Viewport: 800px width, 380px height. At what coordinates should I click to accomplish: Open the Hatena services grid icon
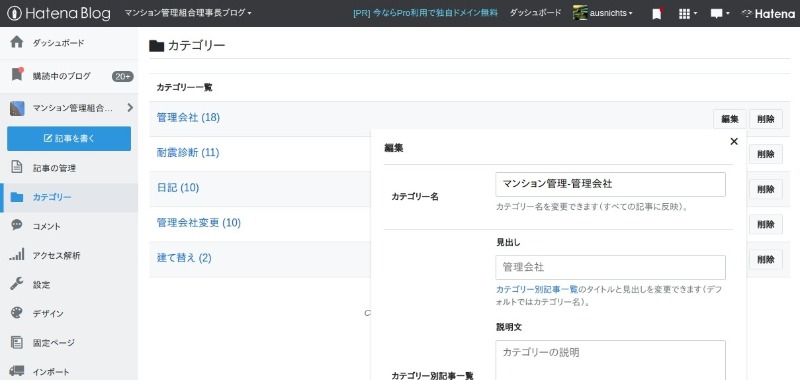tap(688, 14)
